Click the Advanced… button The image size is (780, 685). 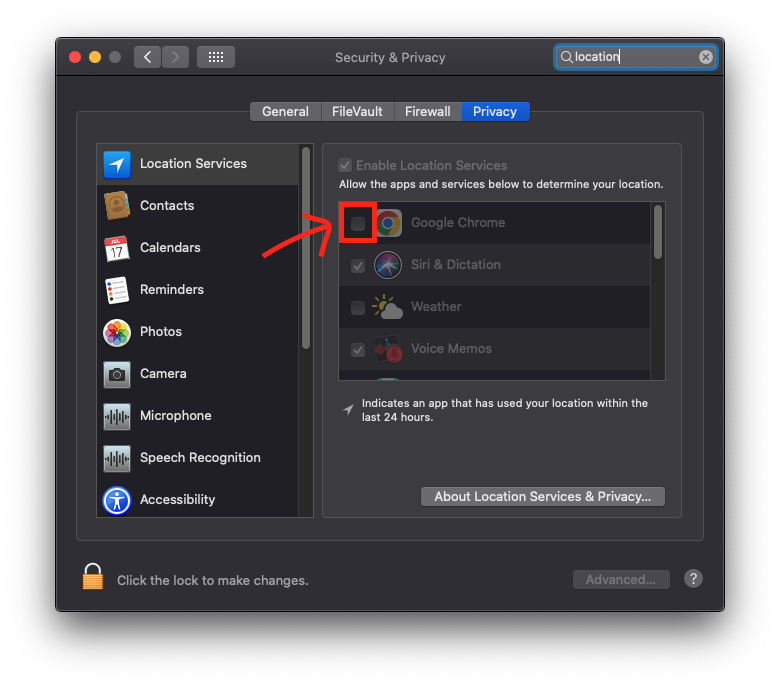click(x=621, y=580)
